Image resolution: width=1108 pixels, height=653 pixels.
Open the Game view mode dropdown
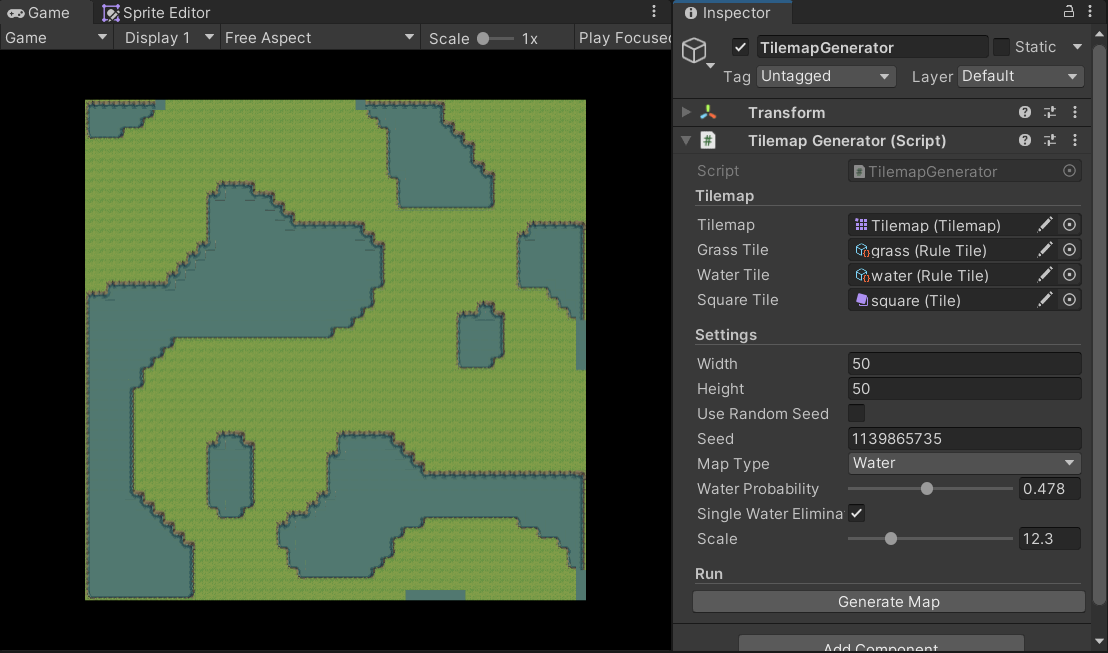(56, 37)
